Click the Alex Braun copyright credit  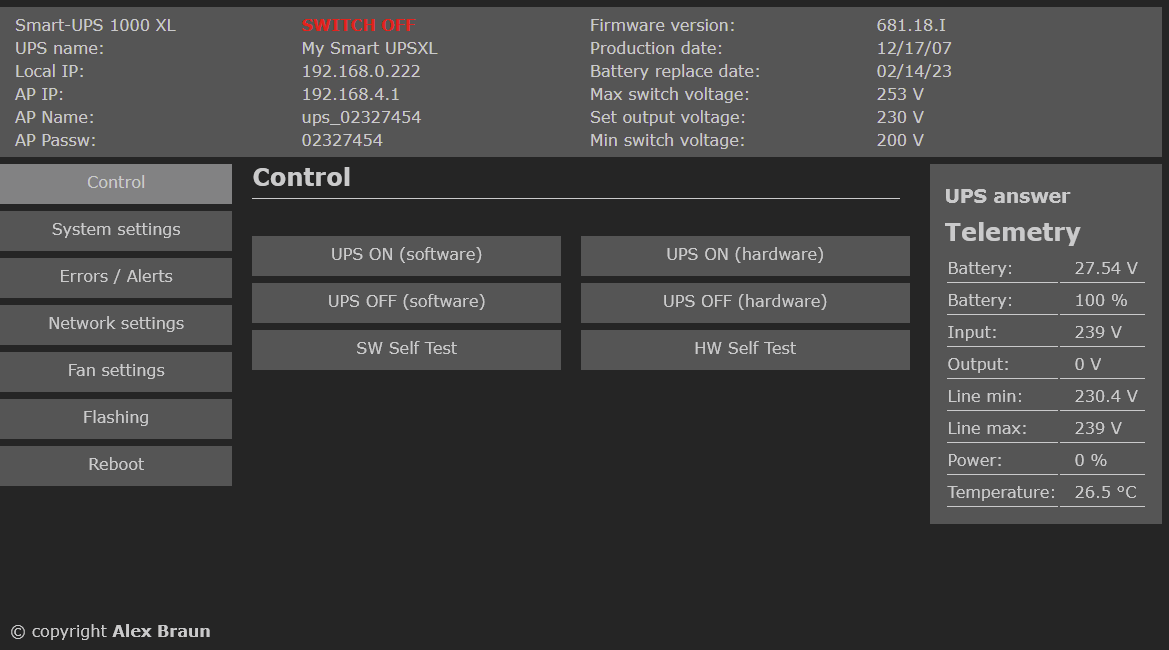coord(161,631)
